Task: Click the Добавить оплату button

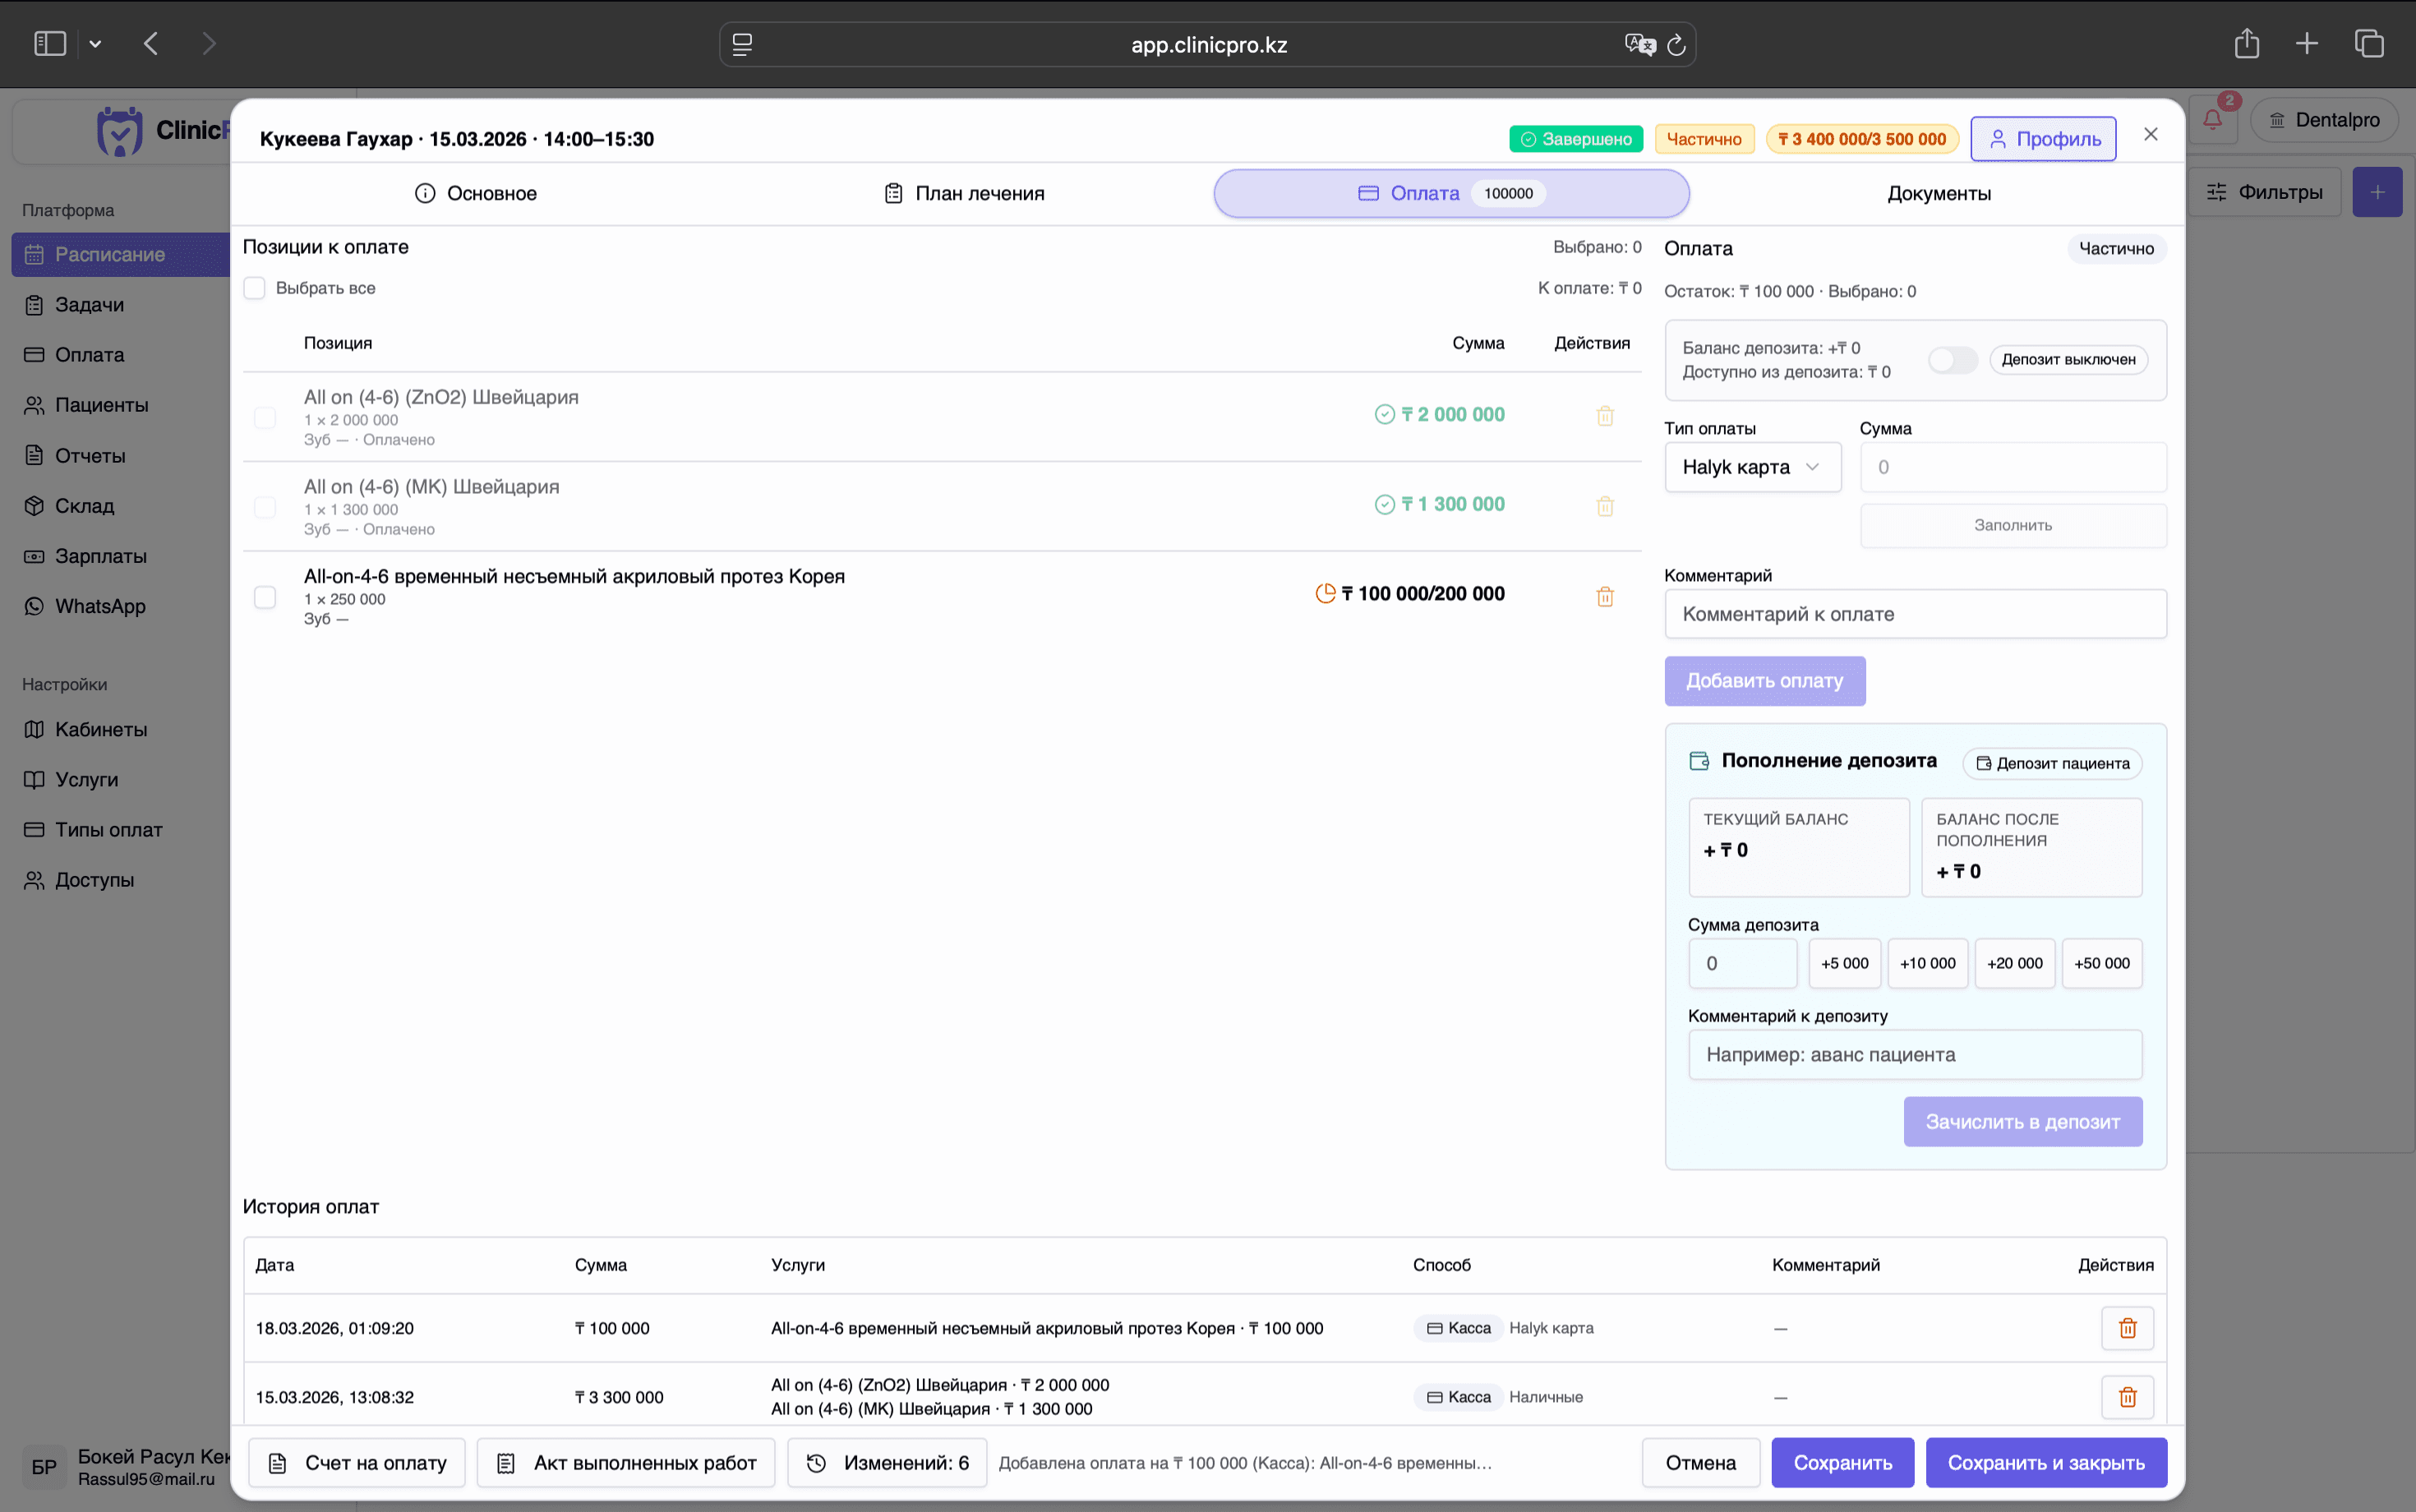Action: (x=1764, y=680)
